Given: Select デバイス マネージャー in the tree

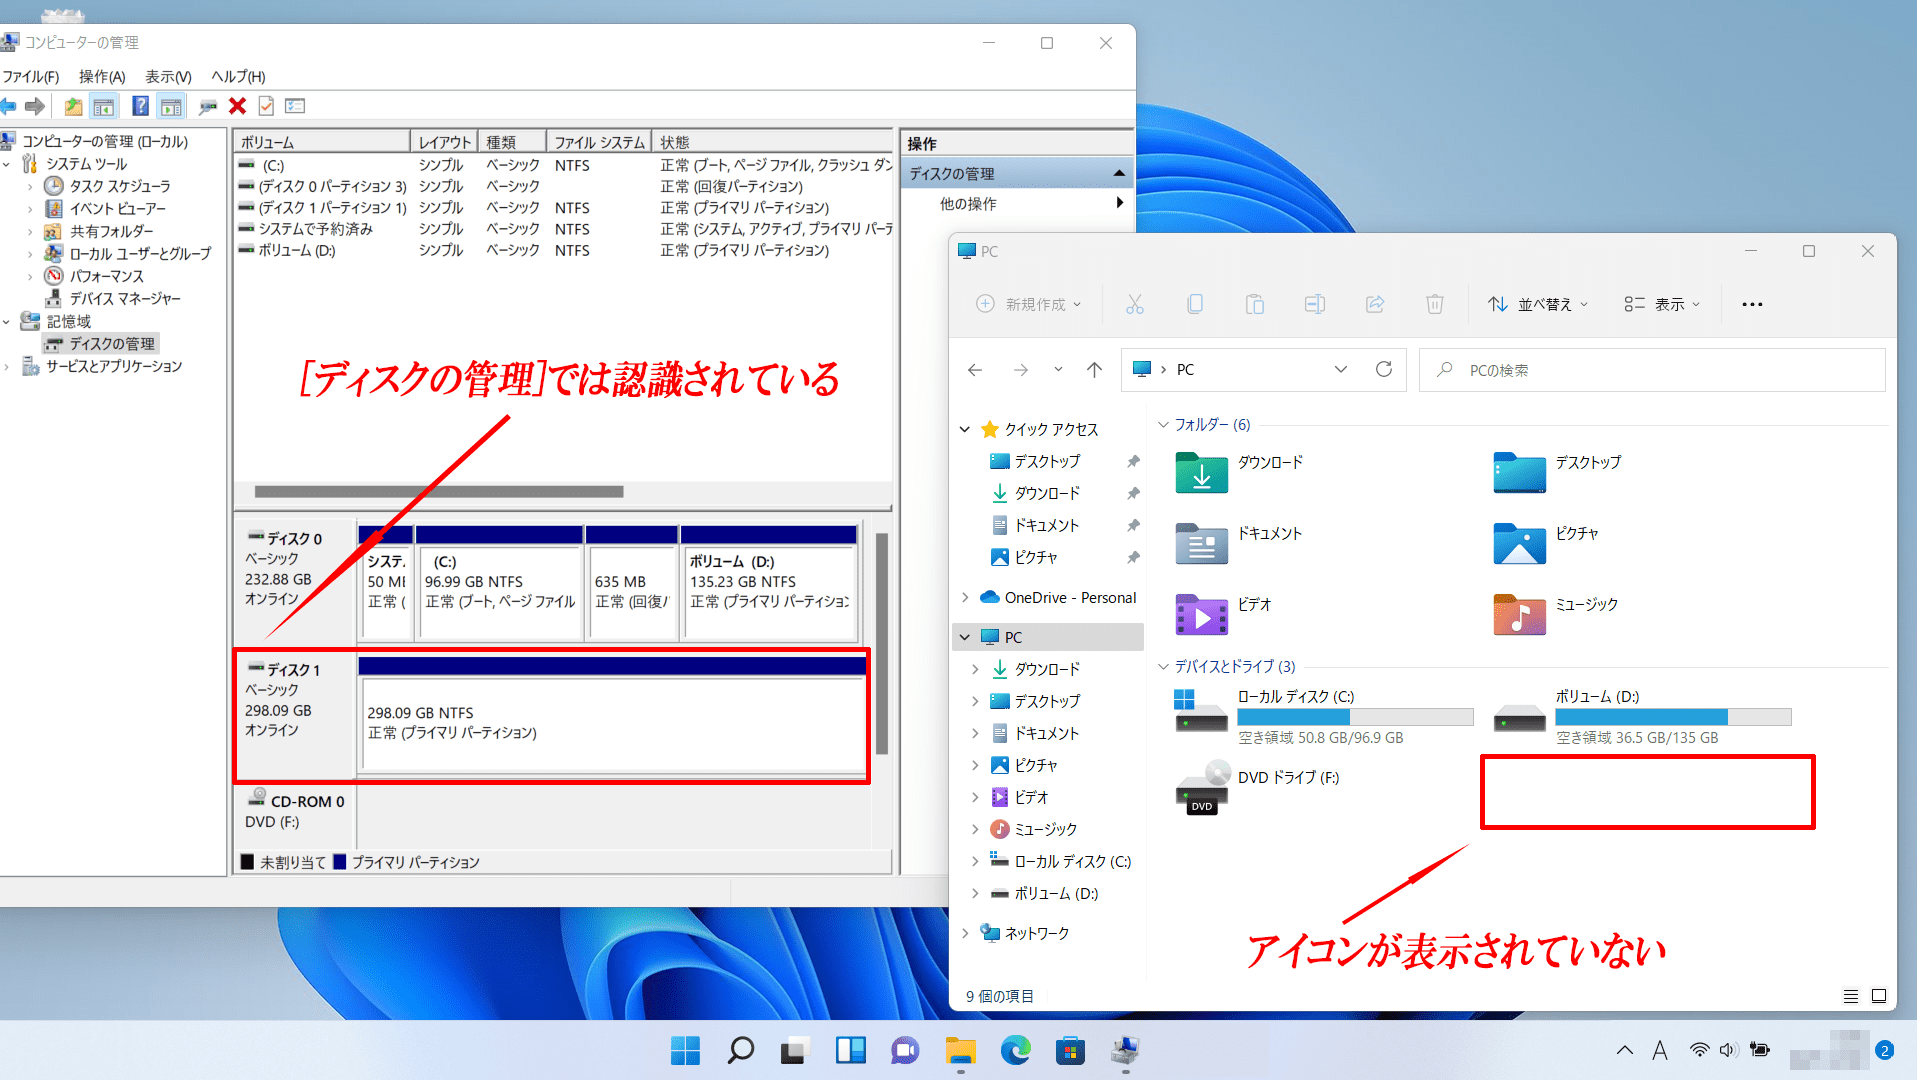Looking at the screenshot, I should (125, 299).
